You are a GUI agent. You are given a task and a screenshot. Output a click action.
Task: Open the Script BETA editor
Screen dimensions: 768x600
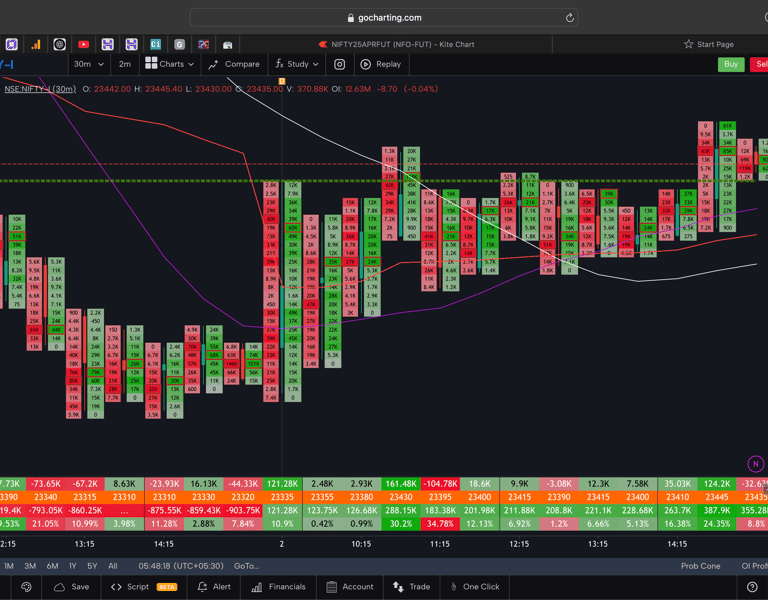coord(144,587)
